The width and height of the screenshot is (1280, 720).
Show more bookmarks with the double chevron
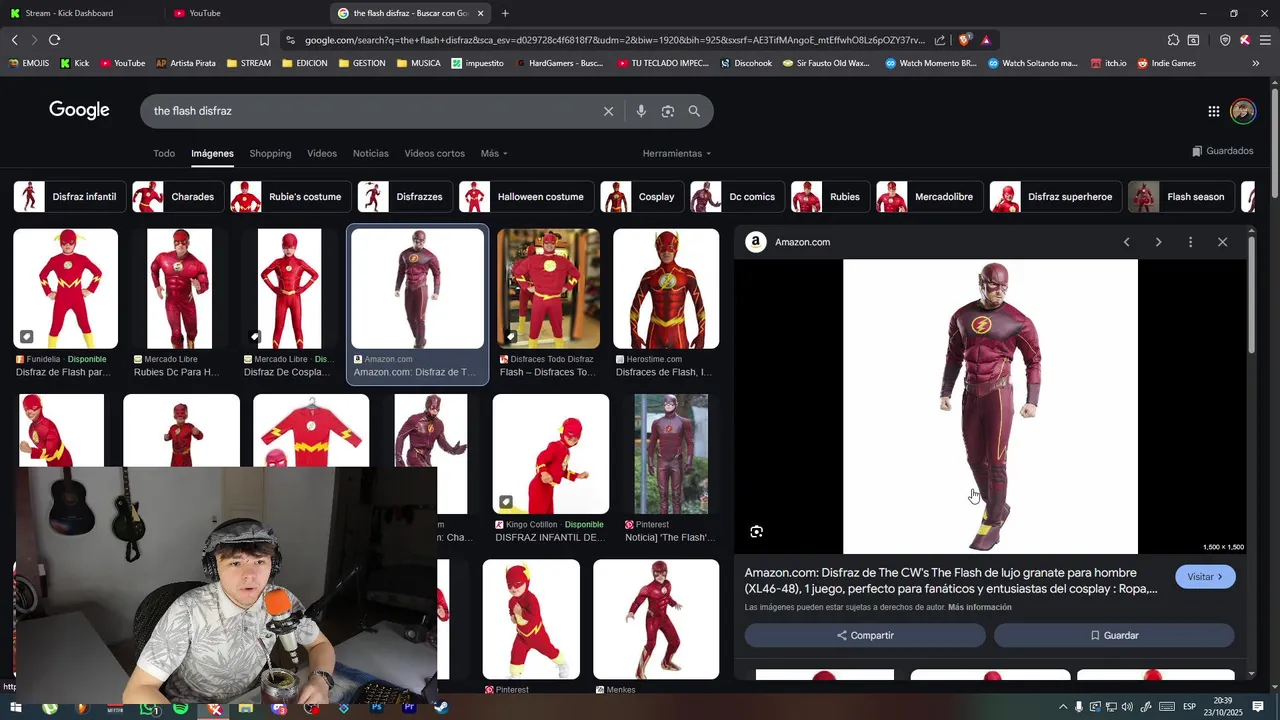1256,63
